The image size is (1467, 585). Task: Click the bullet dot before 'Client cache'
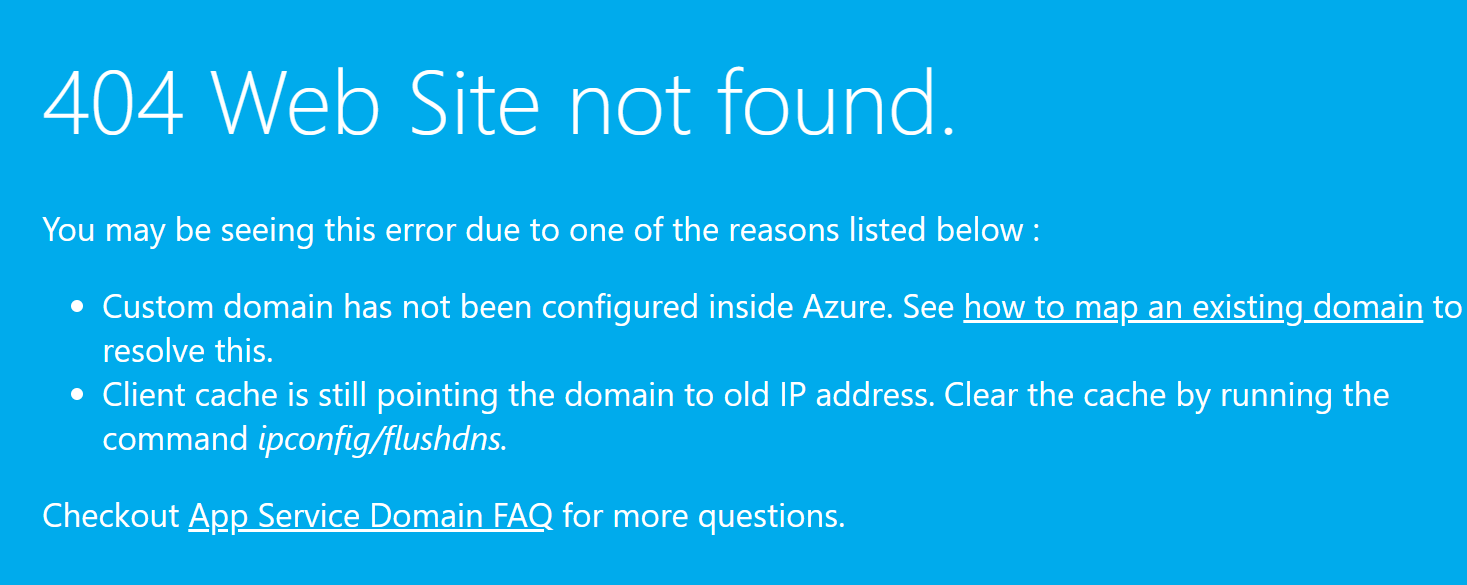click(x=77, y=396)
